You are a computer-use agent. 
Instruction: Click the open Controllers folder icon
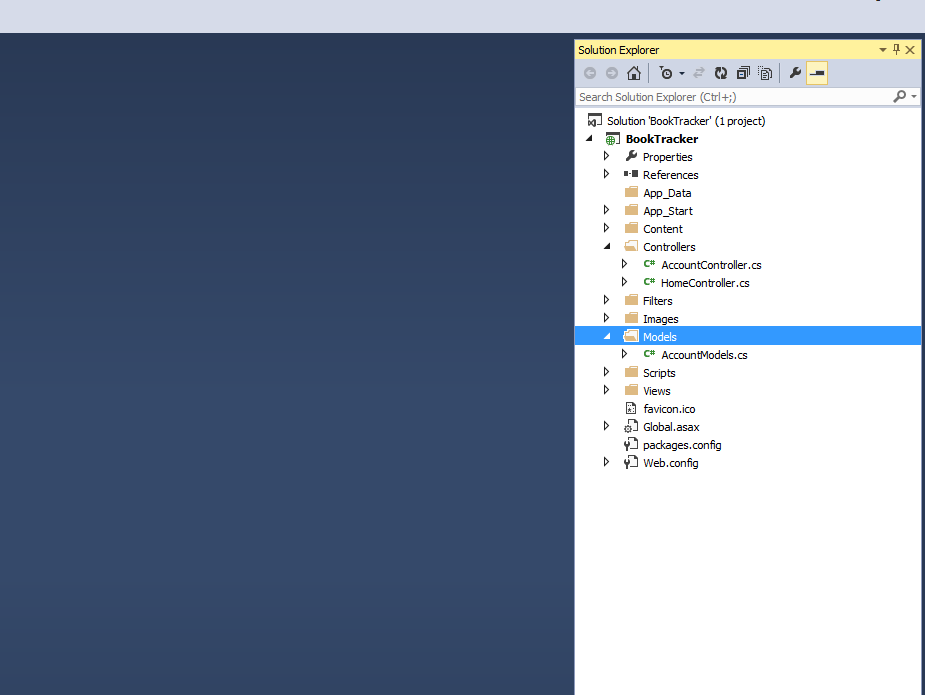631,246
